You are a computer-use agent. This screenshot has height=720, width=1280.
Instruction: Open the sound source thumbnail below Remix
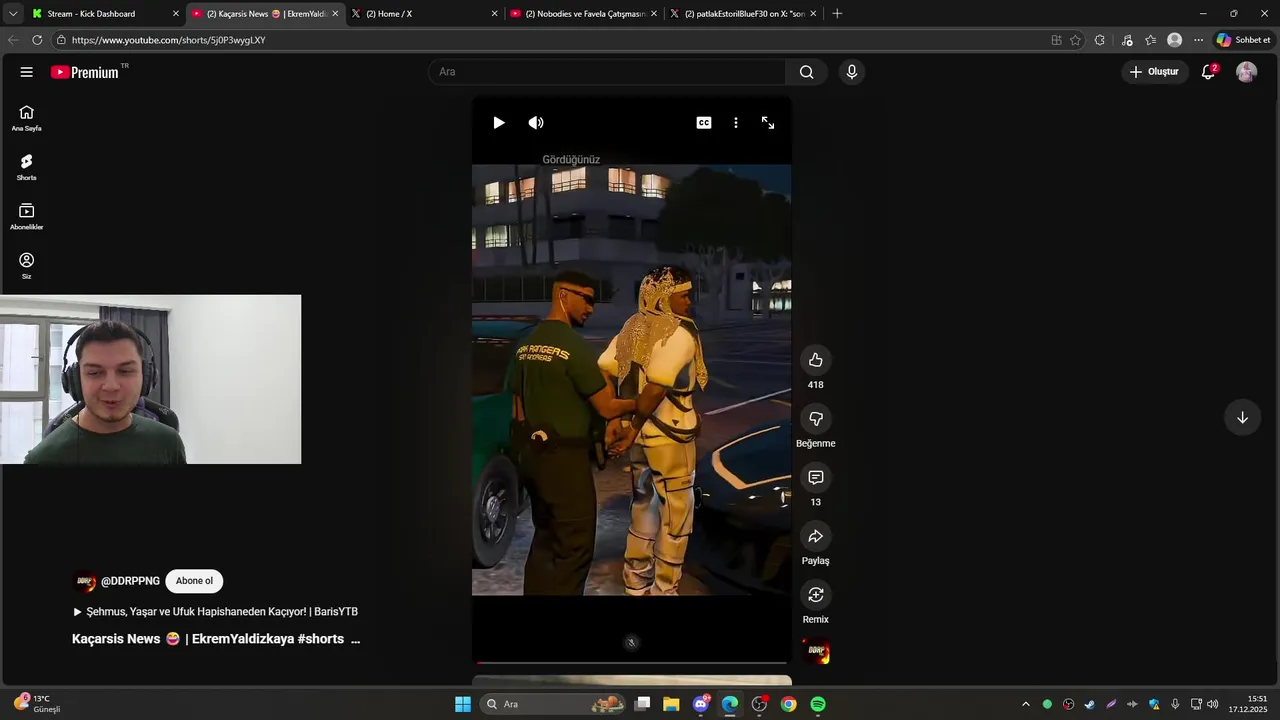(x=816, y=652)
